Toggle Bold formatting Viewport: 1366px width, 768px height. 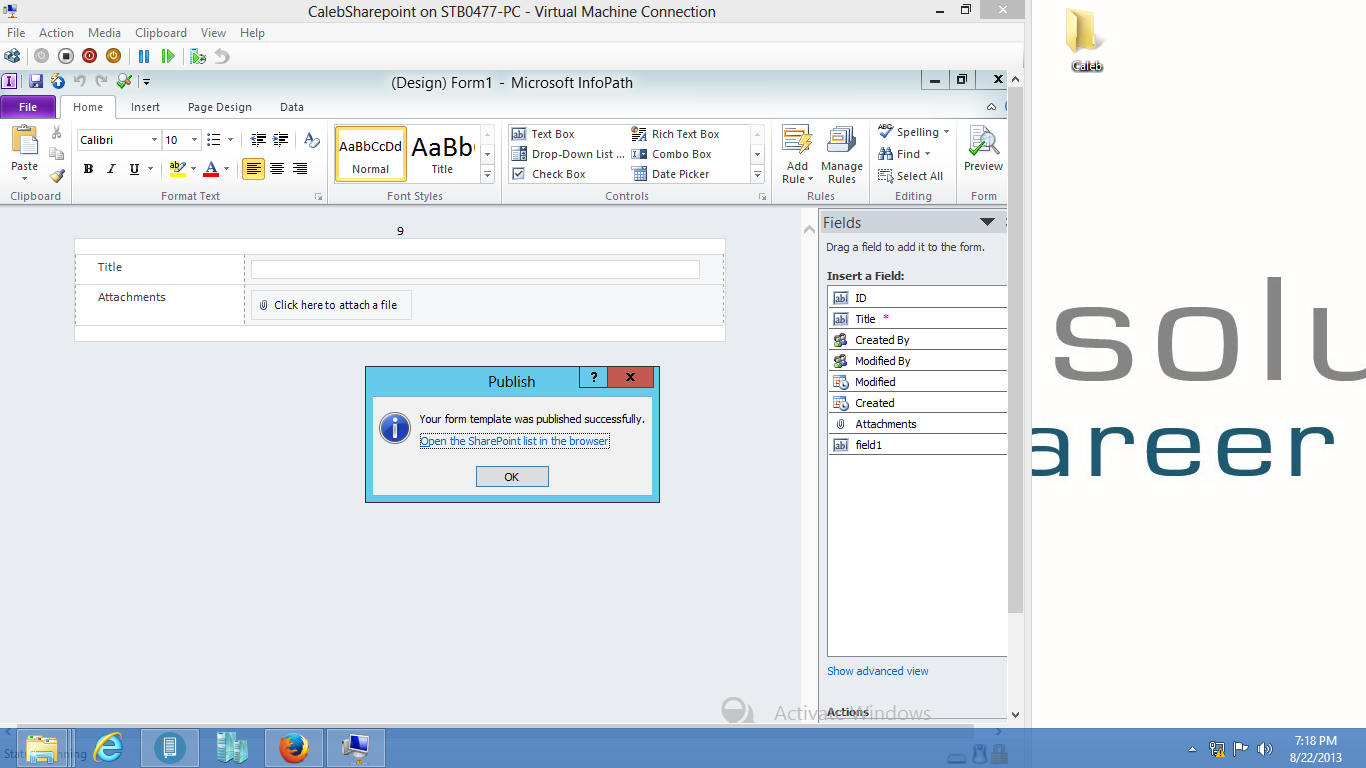pos(88,169)
